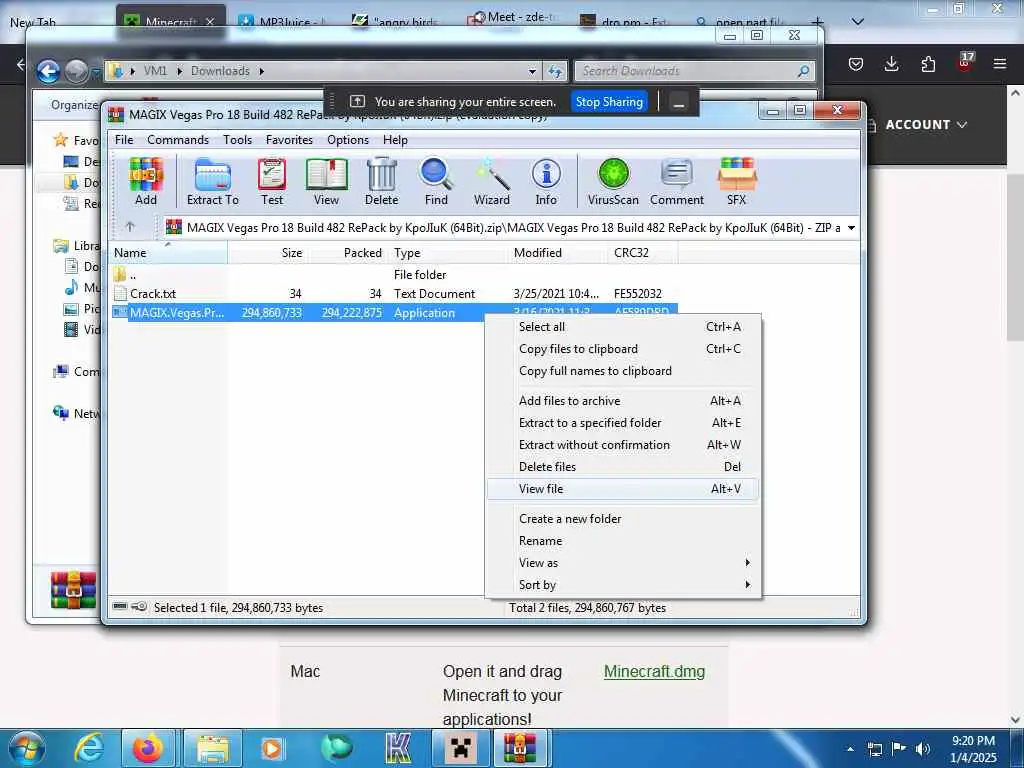Image resolution: width=1024 pixels, height=768 pixels.
Task: Choose Create a new folder
Action: 623,519
